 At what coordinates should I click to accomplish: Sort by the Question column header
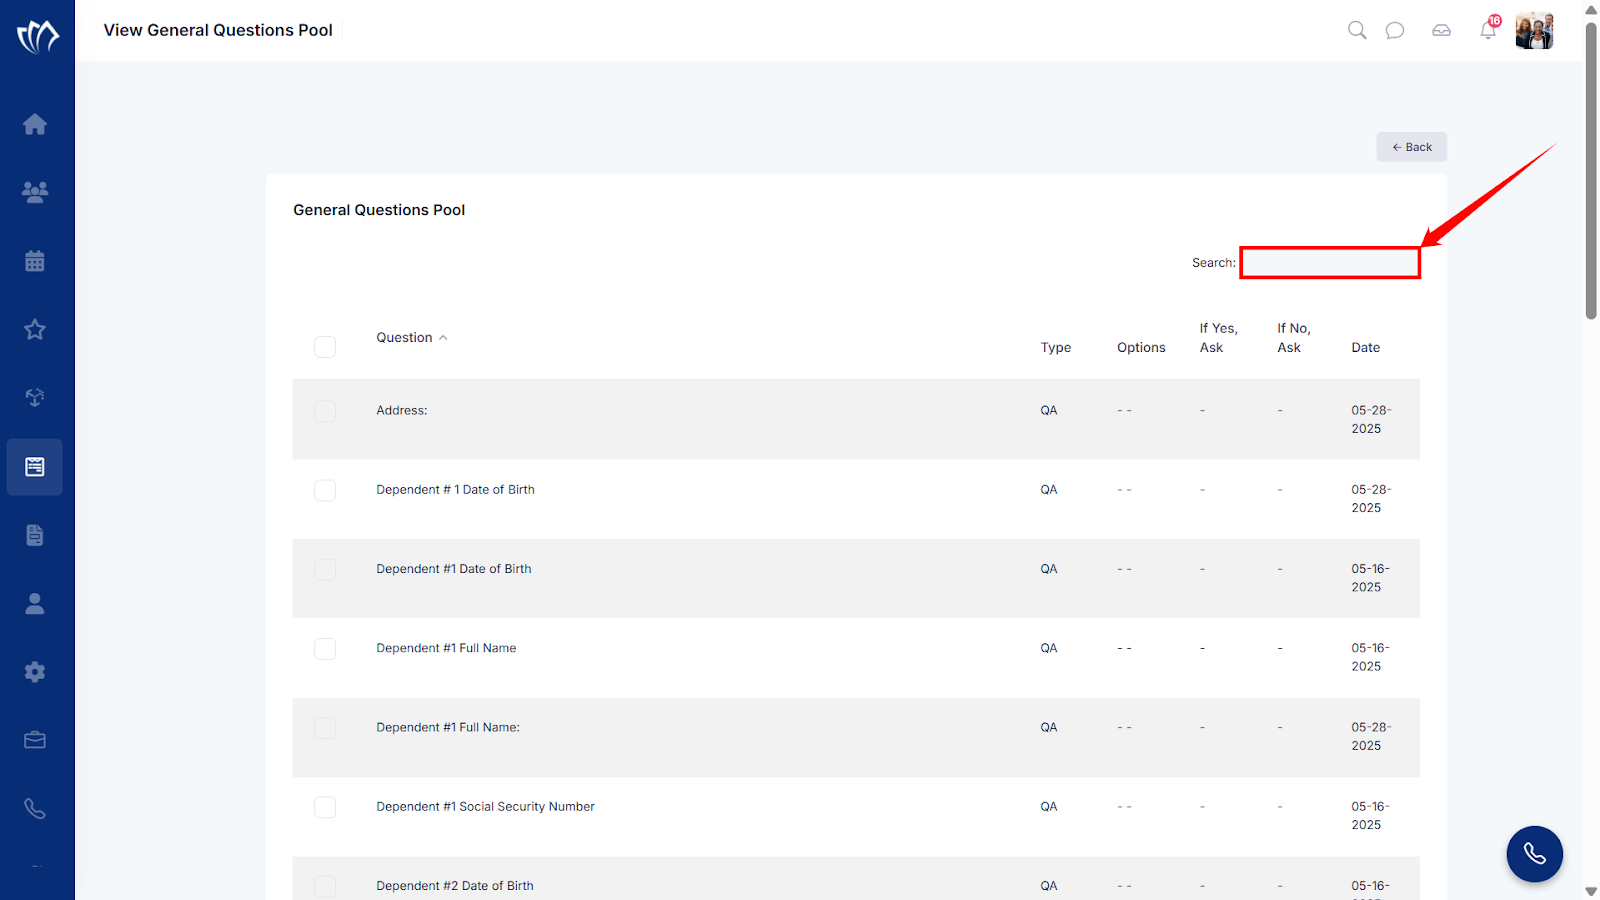click(411, 338)
